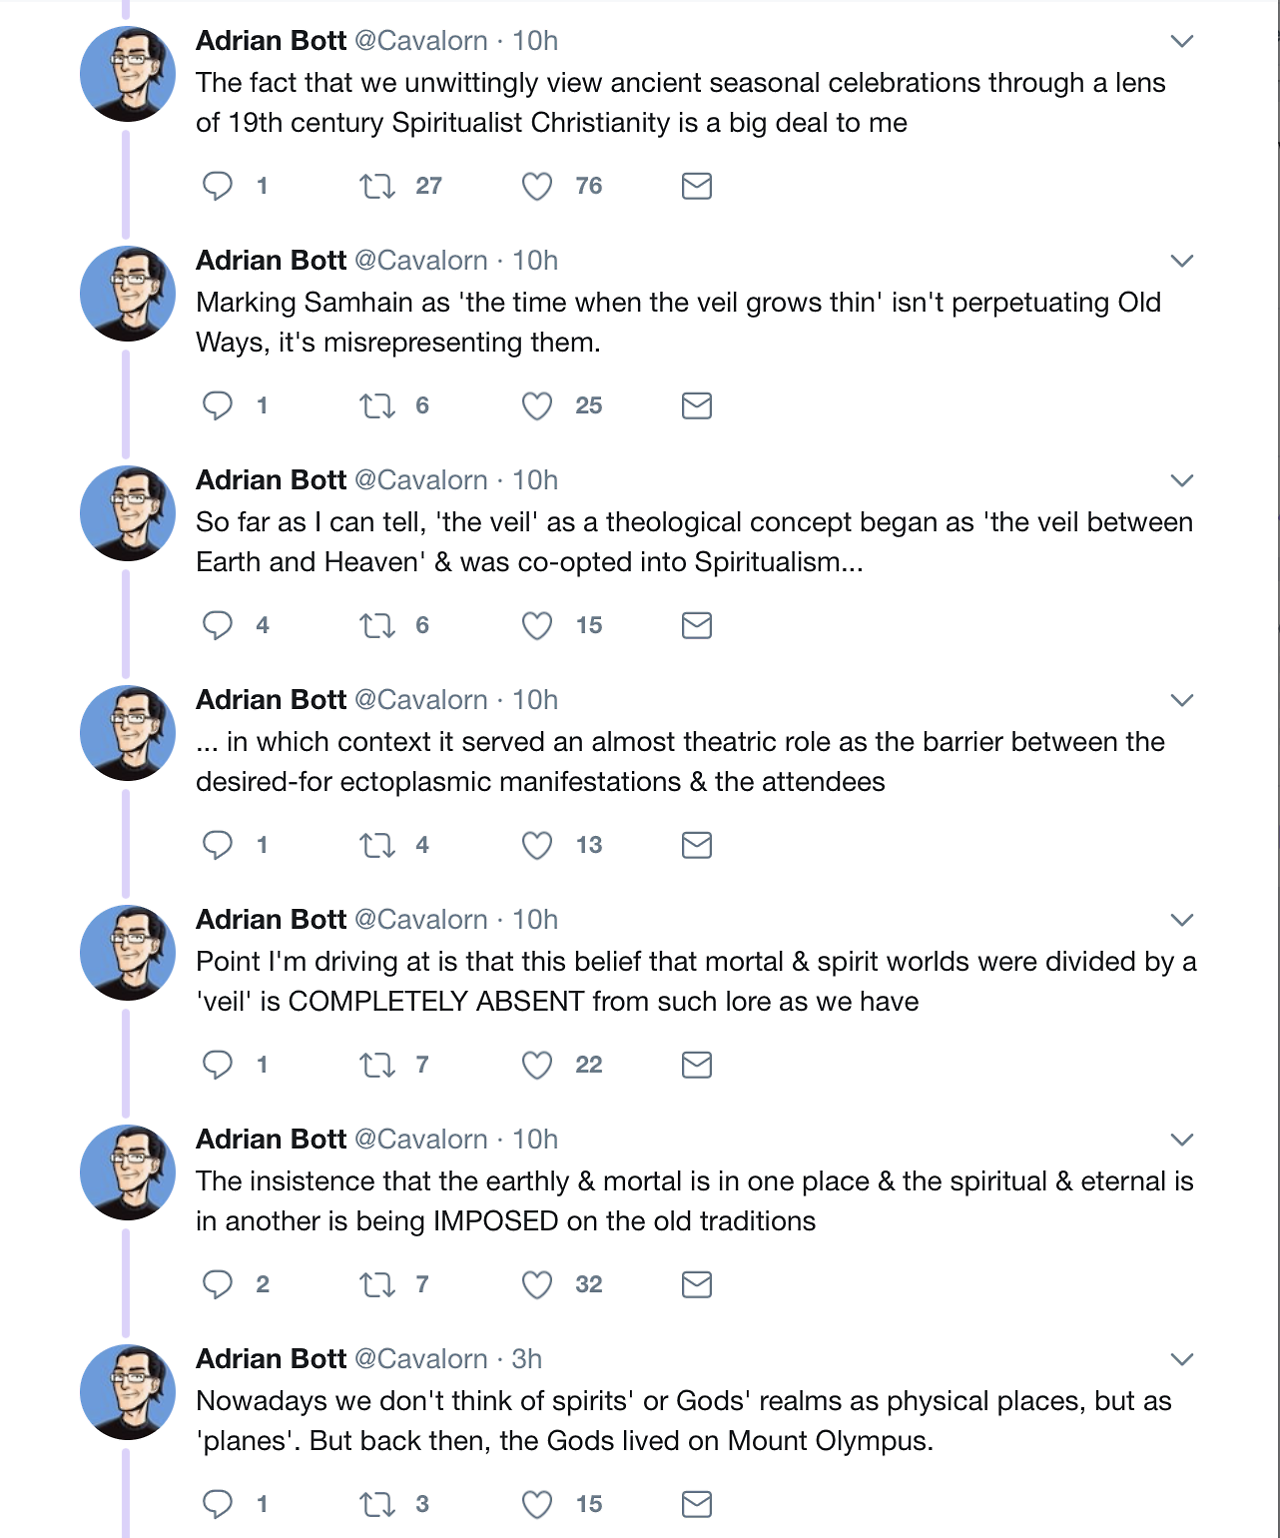Open the 3h timestamp on the 'Mount Olympus' tweet

click(527, 1359)
